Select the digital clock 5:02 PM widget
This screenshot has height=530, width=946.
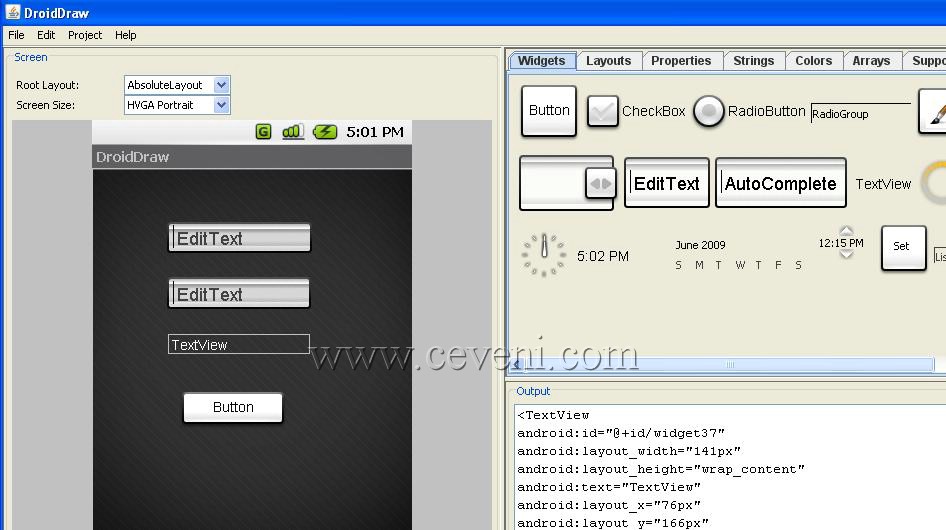[603, 257]
